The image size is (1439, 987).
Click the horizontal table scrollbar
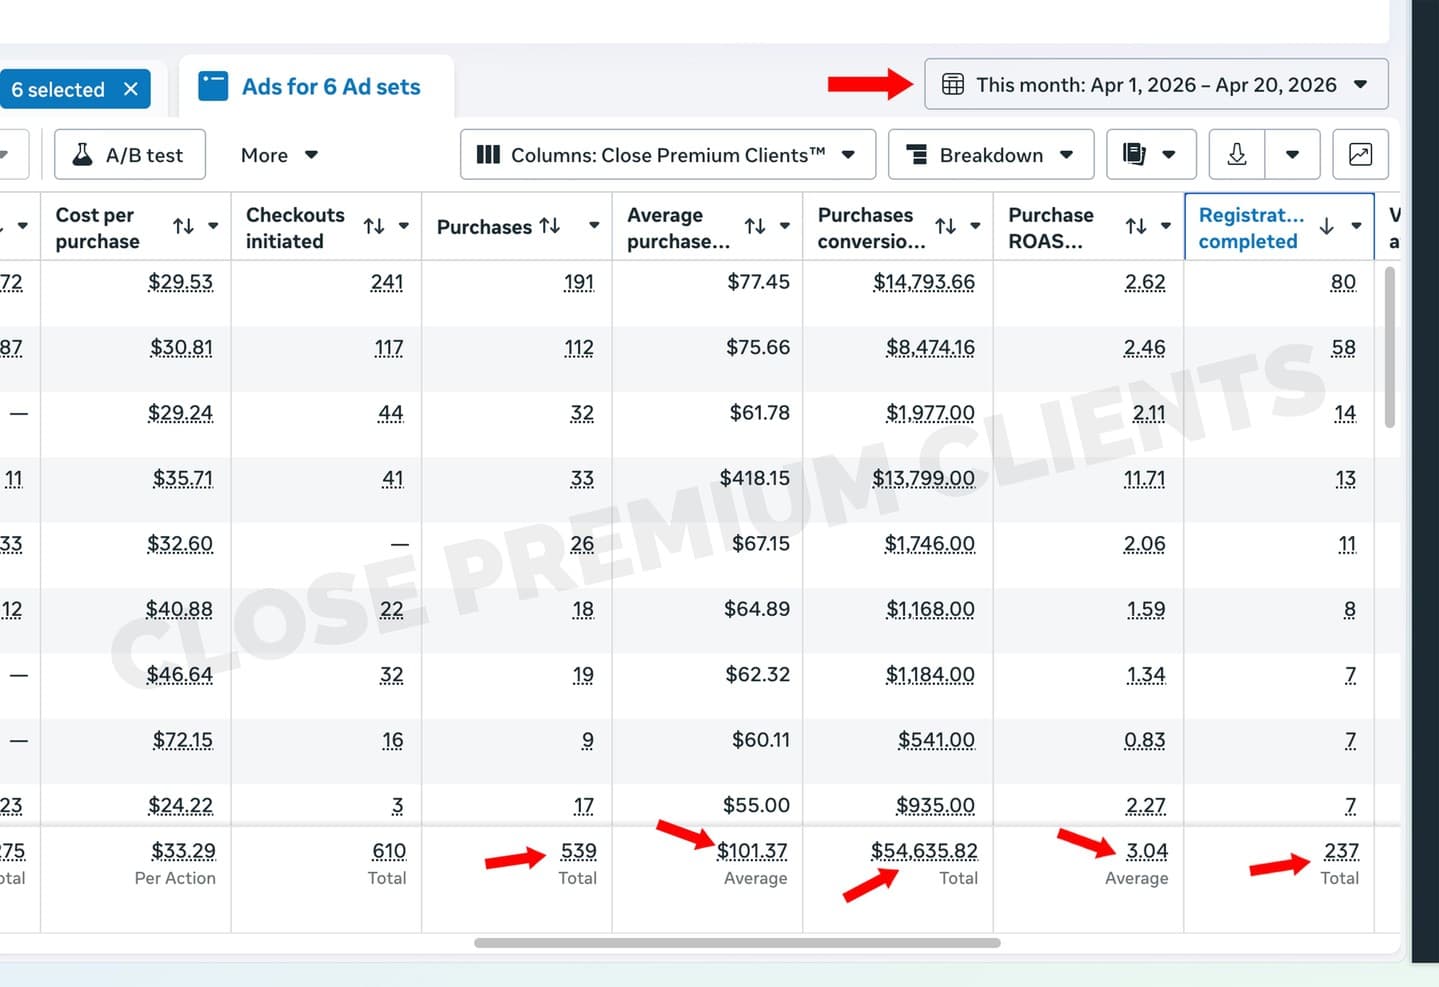click(737, 943)
